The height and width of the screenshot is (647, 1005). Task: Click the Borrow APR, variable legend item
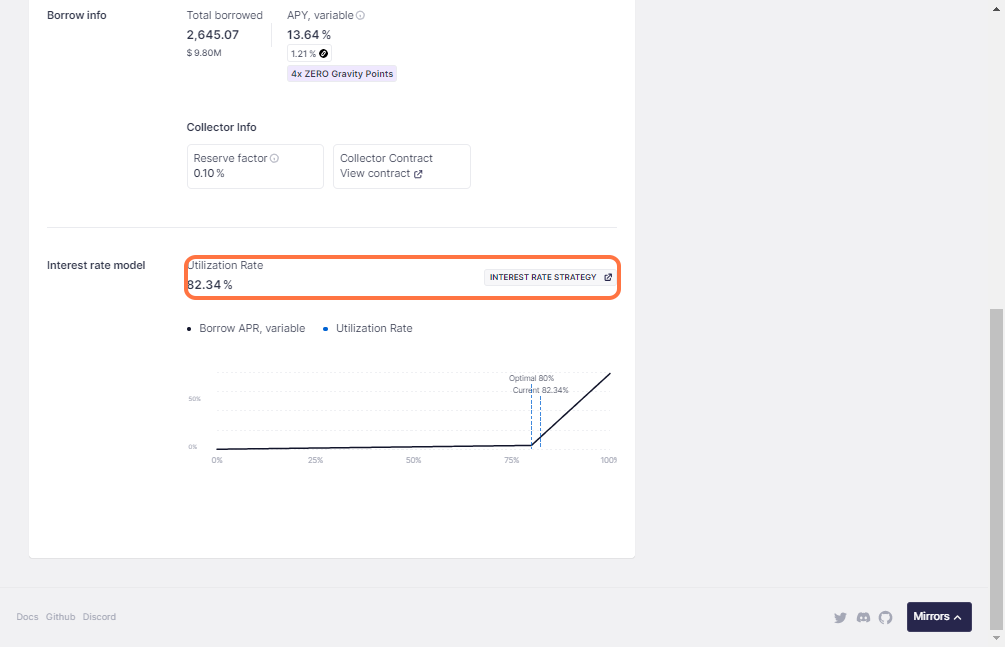(251, 328)
